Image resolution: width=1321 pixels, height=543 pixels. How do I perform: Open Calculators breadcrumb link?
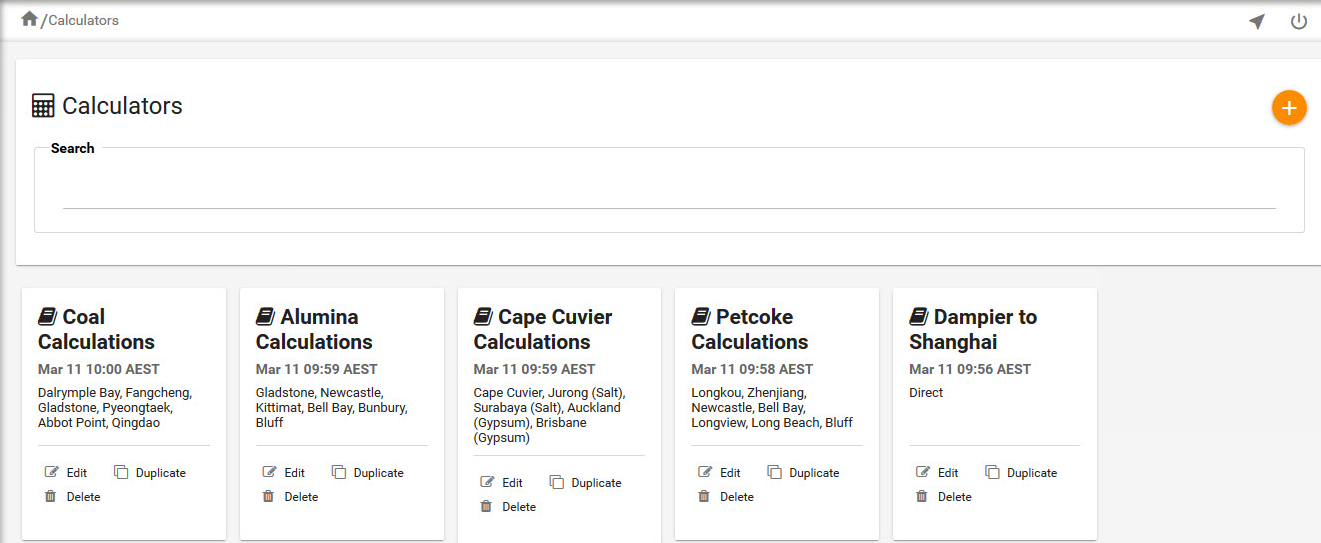click(84, 20)
